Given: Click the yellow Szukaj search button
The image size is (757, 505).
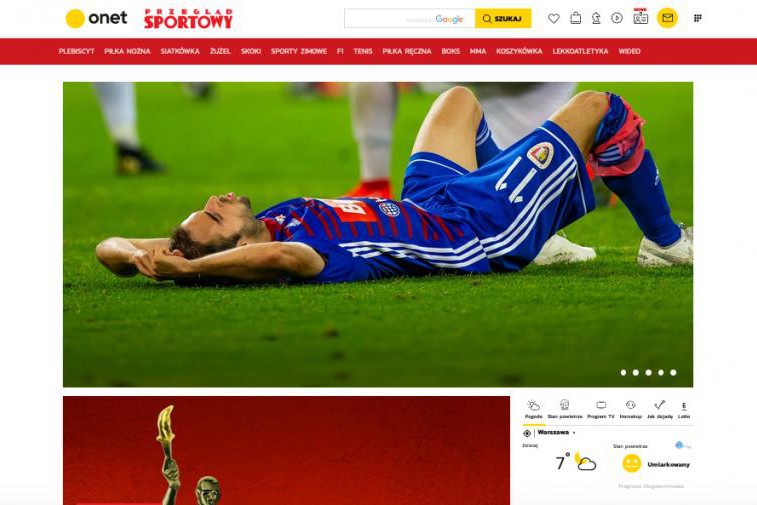Looking at the screenshot, I should (503, 18).
